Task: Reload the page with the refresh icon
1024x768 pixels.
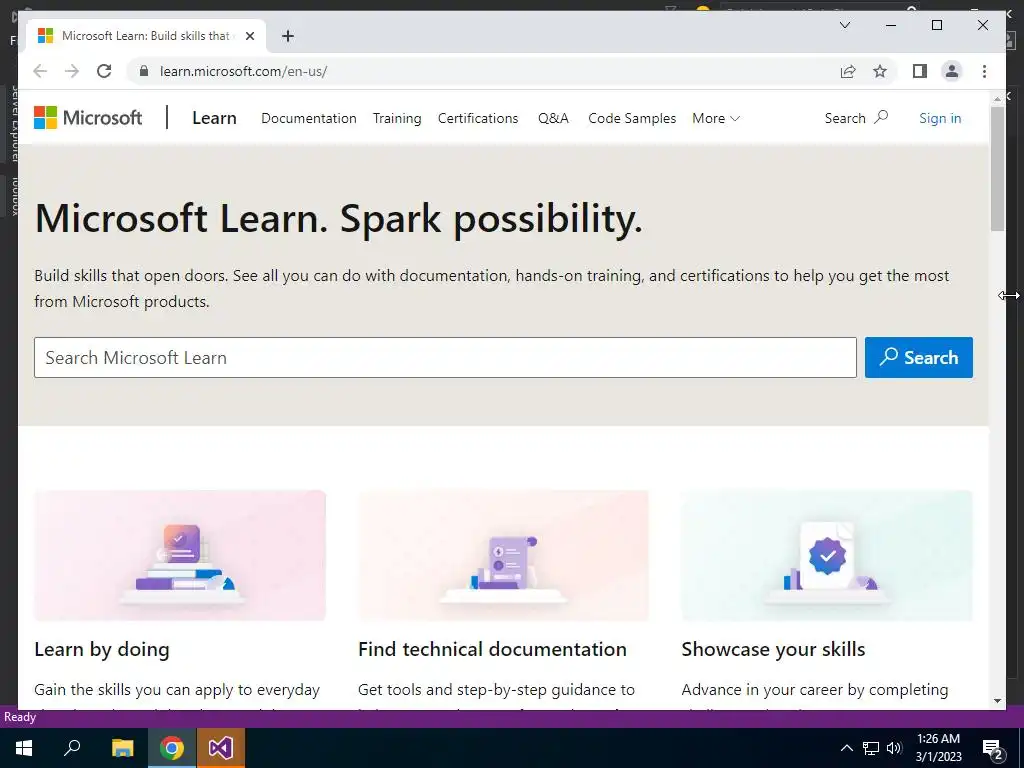Action: click(x=104, y=71)
